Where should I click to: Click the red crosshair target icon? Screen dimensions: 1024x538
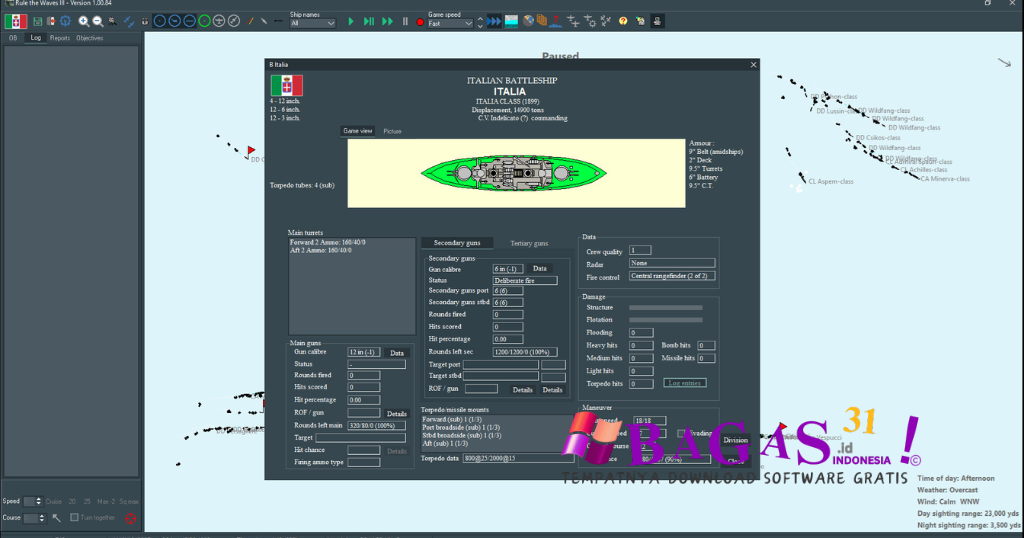click(131, 518)
